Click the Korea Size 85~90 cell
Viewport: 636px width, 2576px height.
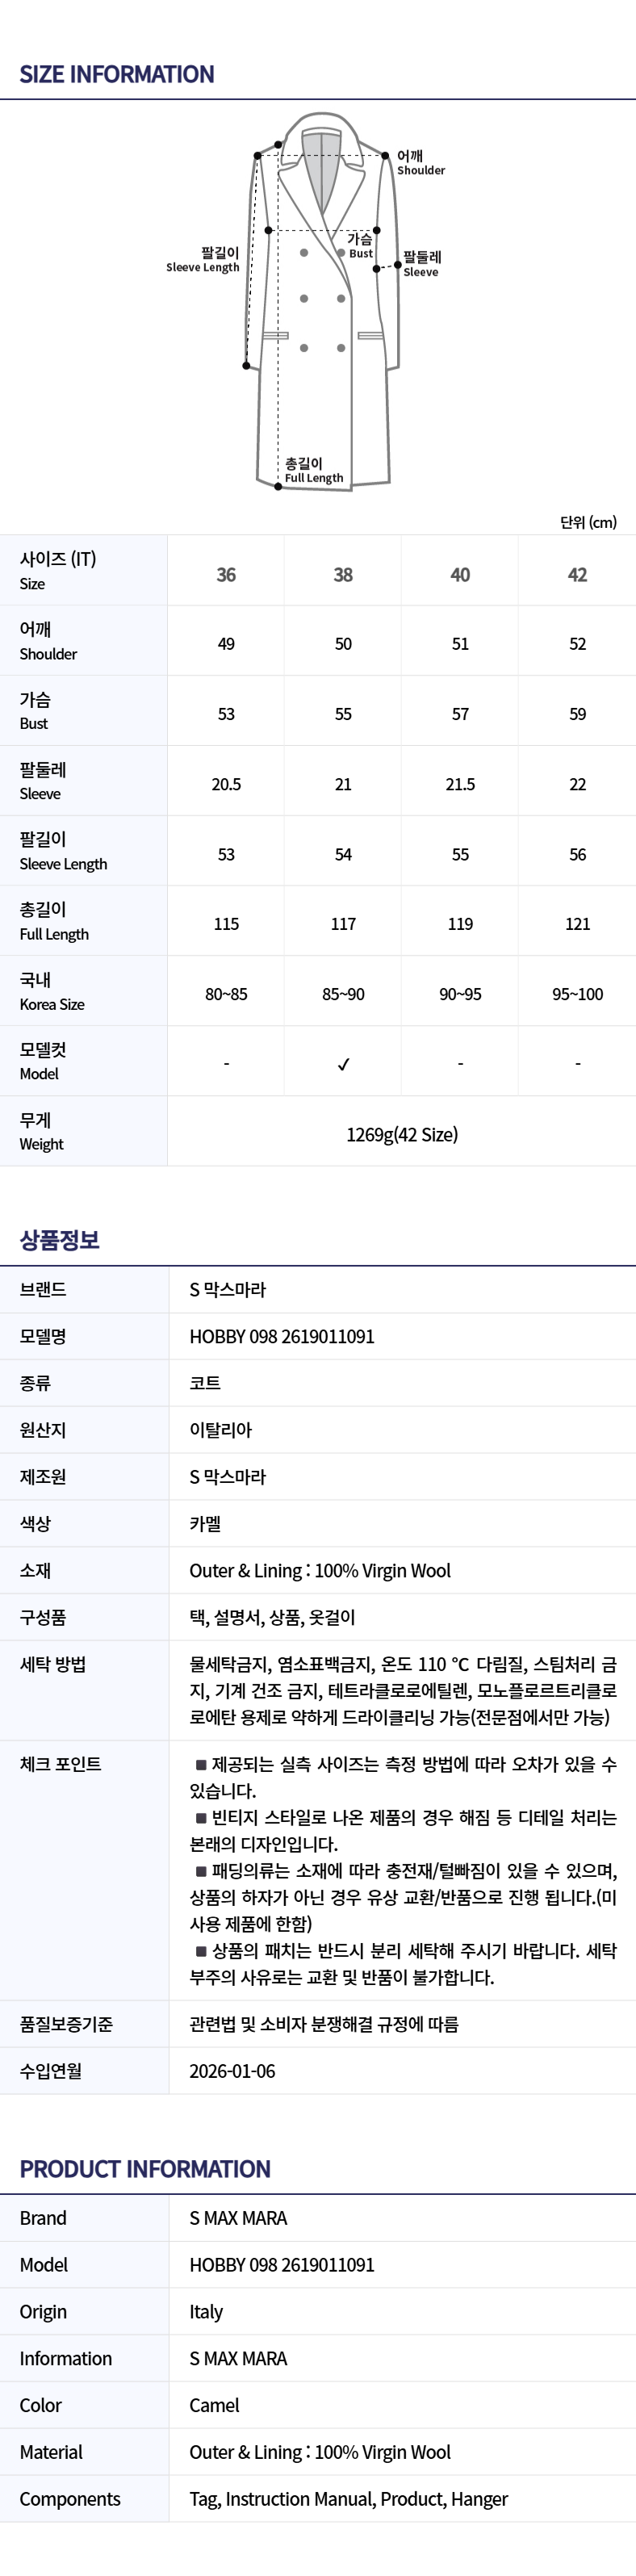click(x=343, y=994)
